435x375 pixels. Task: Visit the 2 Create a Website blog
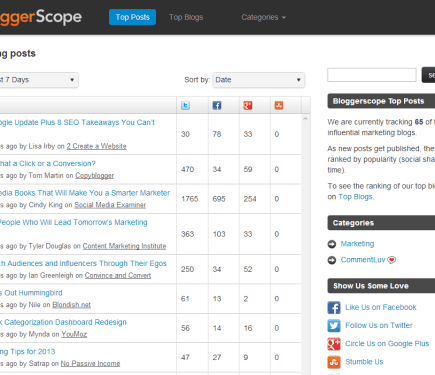tap(96, 146)
